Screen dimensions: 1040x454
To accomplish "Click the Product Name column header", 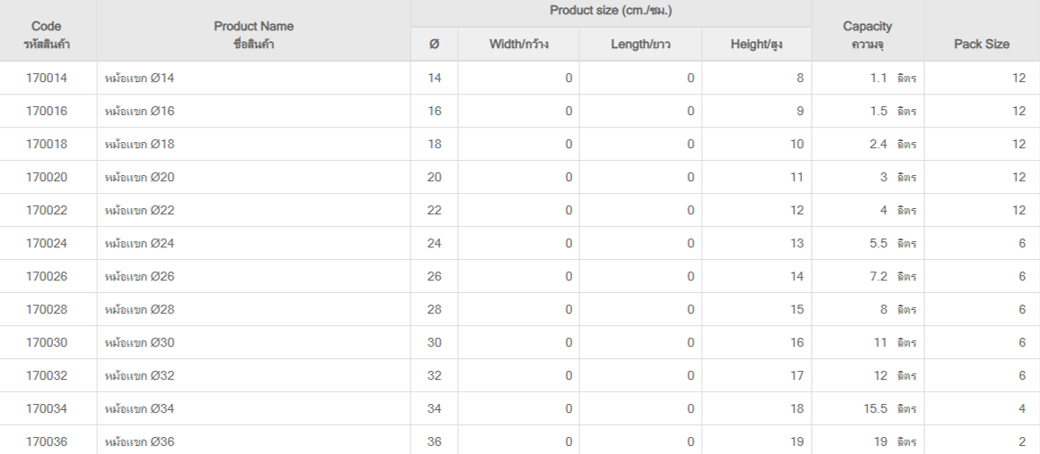I will [x=253, y=34].
